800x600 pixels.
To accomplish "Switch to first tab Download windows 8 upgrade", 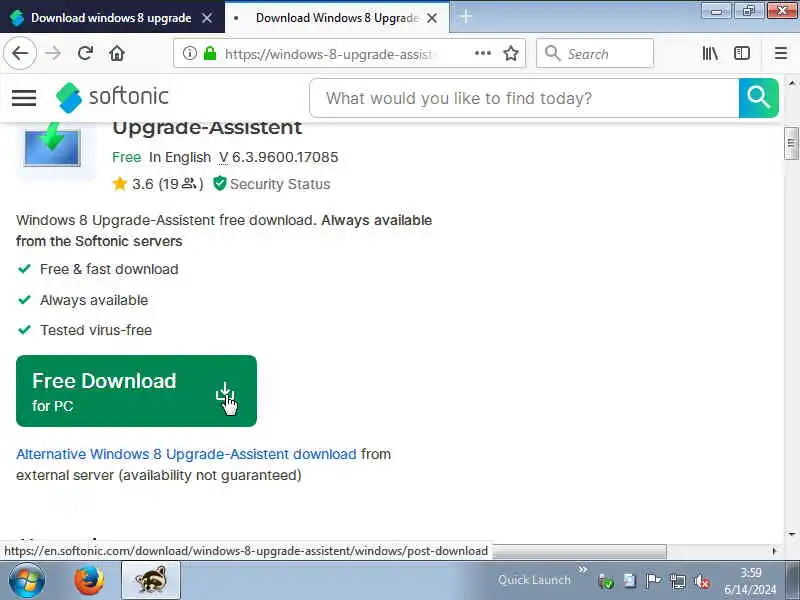I will click(x=112, y=18).
